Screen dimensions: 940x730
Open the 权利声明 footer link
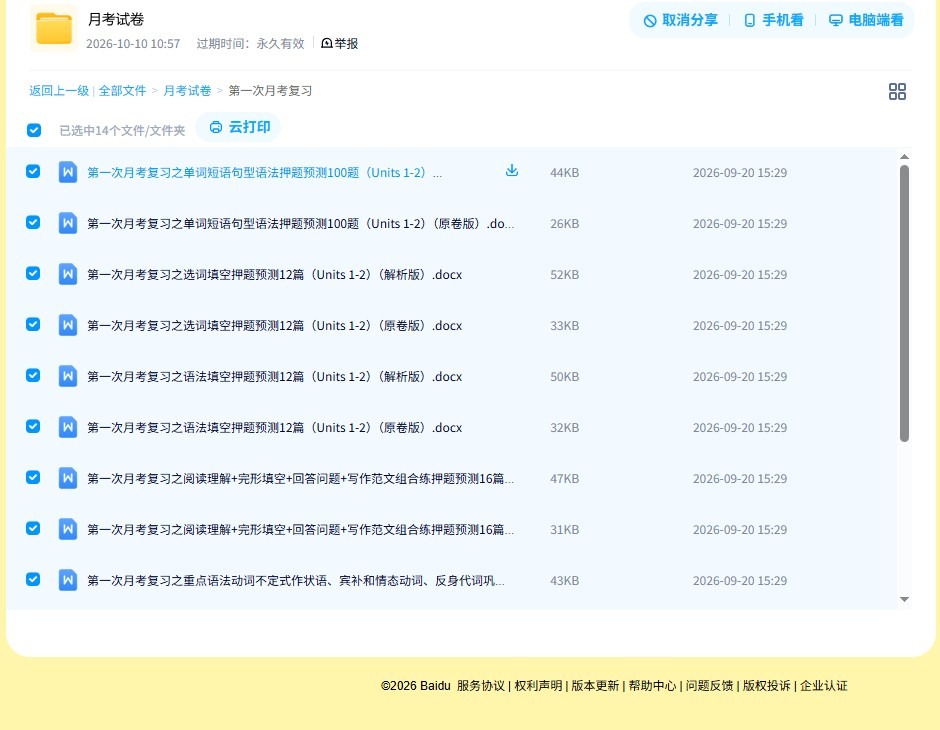pyautogui.click(x=538, y=686)
